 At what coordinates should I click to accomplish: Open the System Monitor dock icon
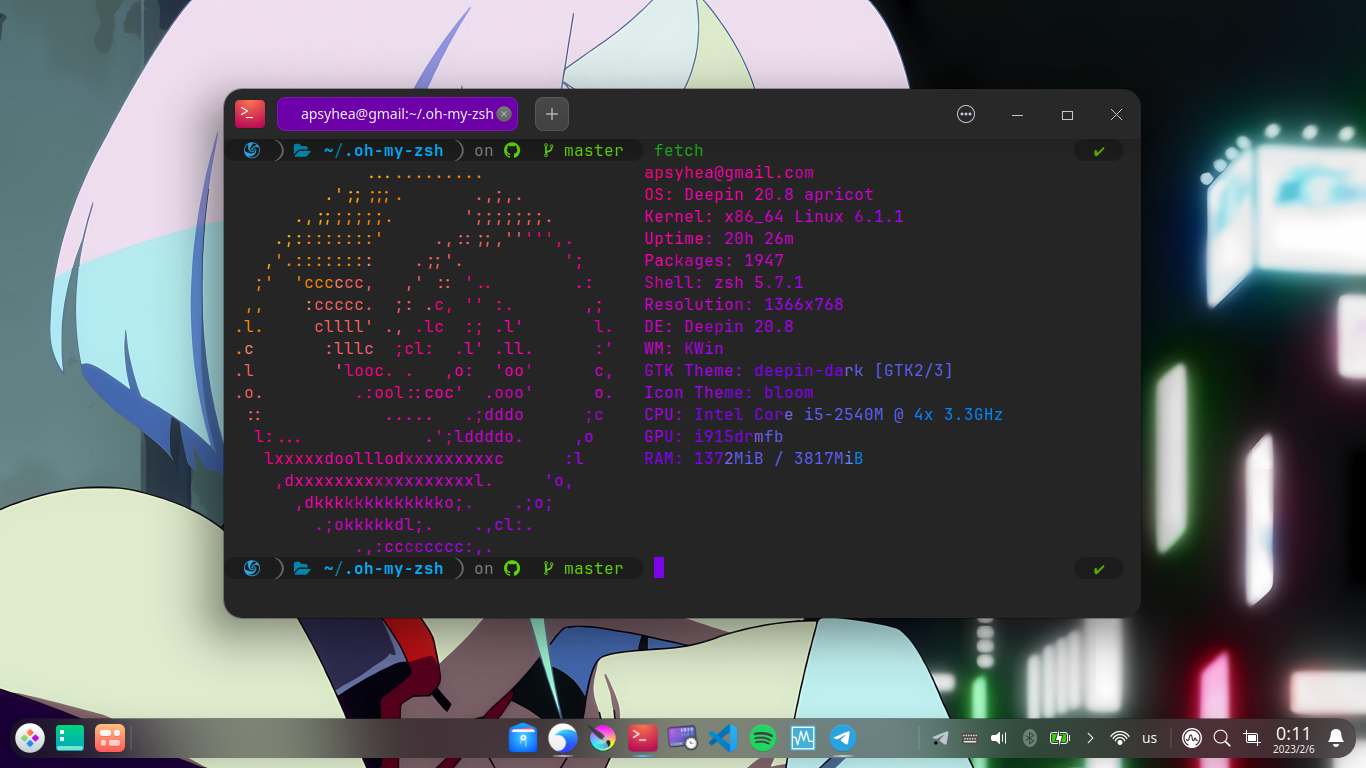(803, 738)
